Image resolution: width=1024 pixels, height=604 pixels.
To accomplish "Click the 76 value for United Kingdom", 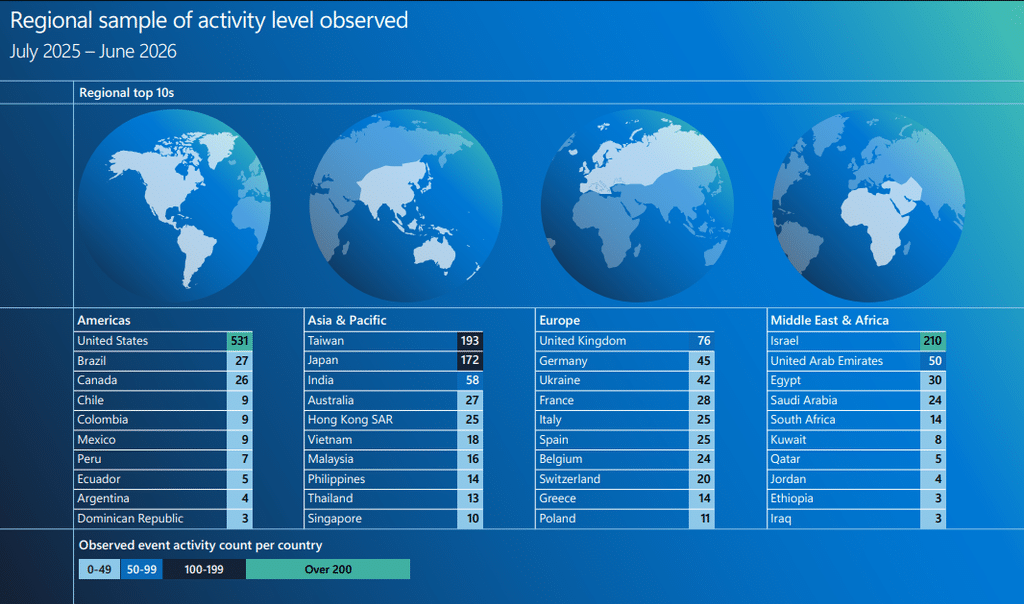I will (x=702, y=341).
